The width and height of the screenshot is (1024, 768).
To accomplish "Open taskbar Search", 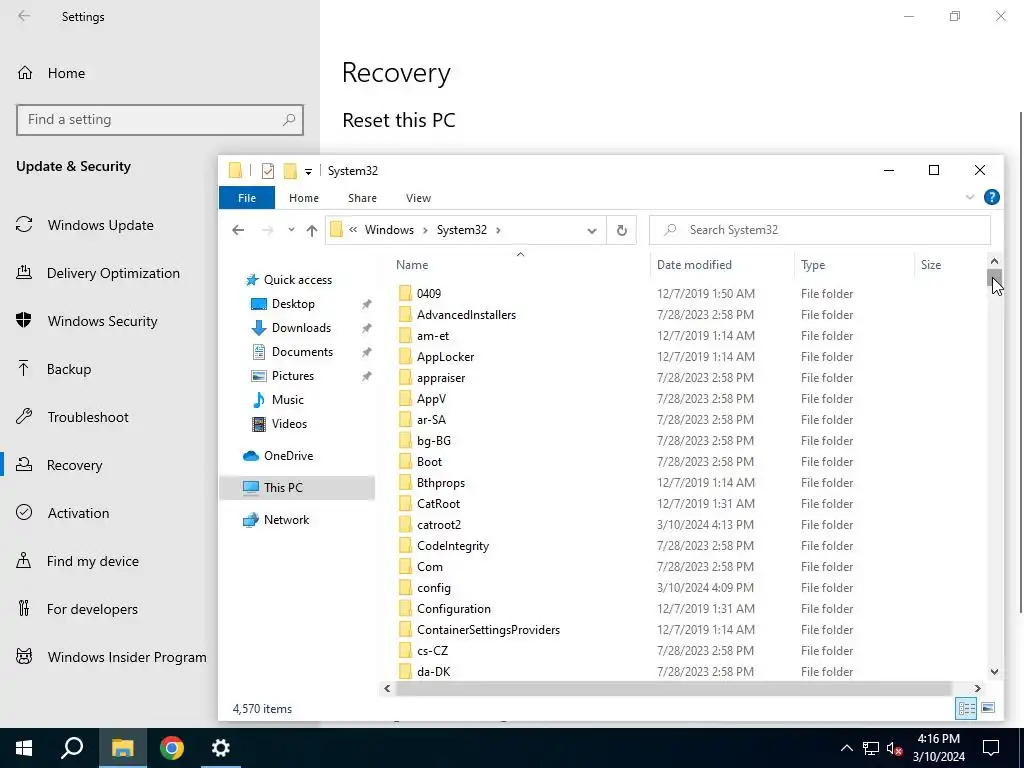I will pyautogui.click(x=72, y=748).
